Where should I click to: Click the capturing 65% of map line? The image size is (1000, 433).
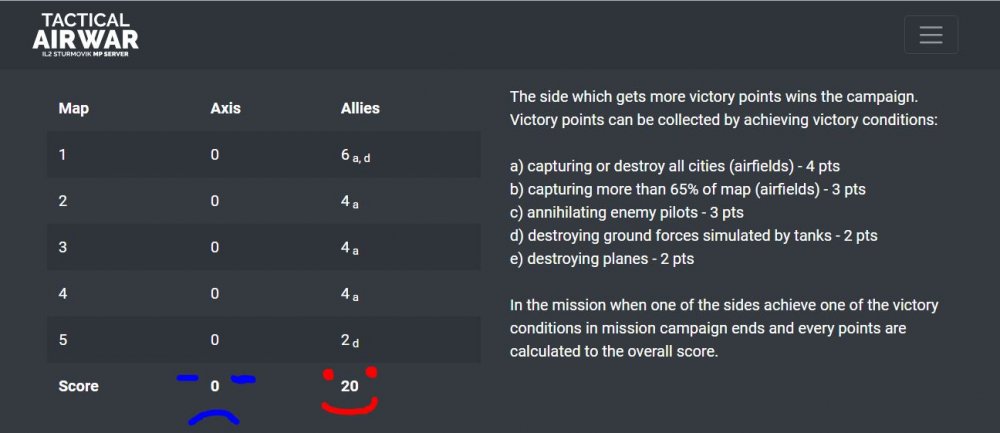coord(687,188)
